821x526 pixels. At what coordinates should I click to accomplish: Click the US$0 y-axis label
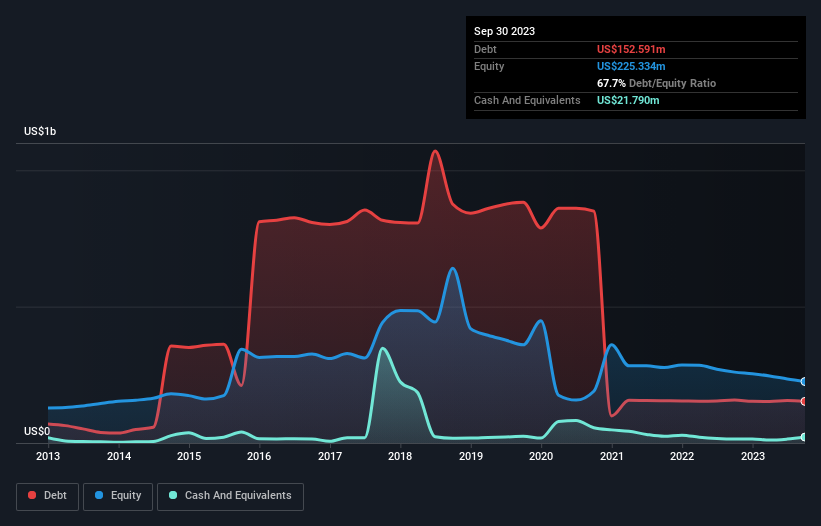tap(37, 431)
